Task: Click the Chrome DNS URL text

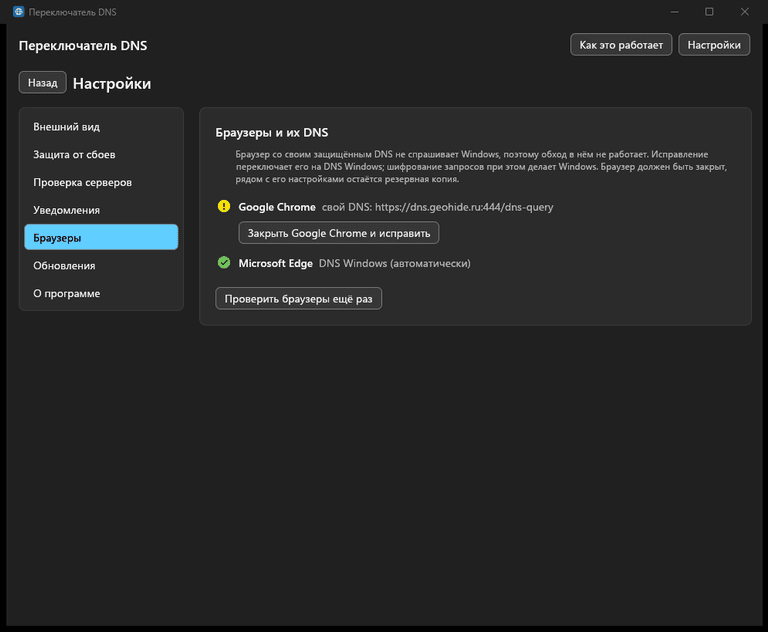Action: pyautogui.click(x=464, y=207)
